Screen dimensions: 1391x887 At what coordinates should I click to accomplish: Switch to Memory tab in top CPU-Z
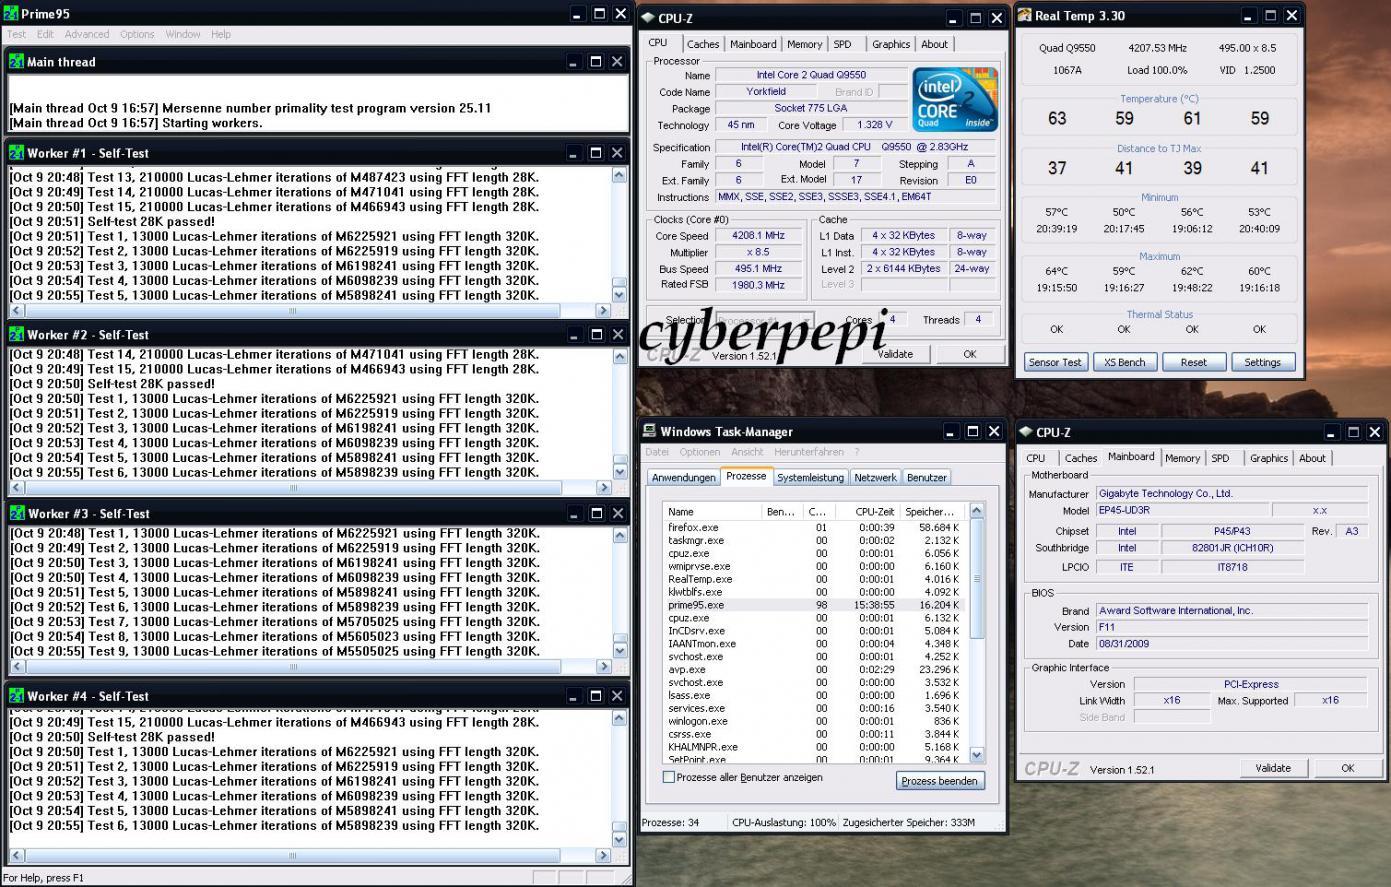point(804,44)
